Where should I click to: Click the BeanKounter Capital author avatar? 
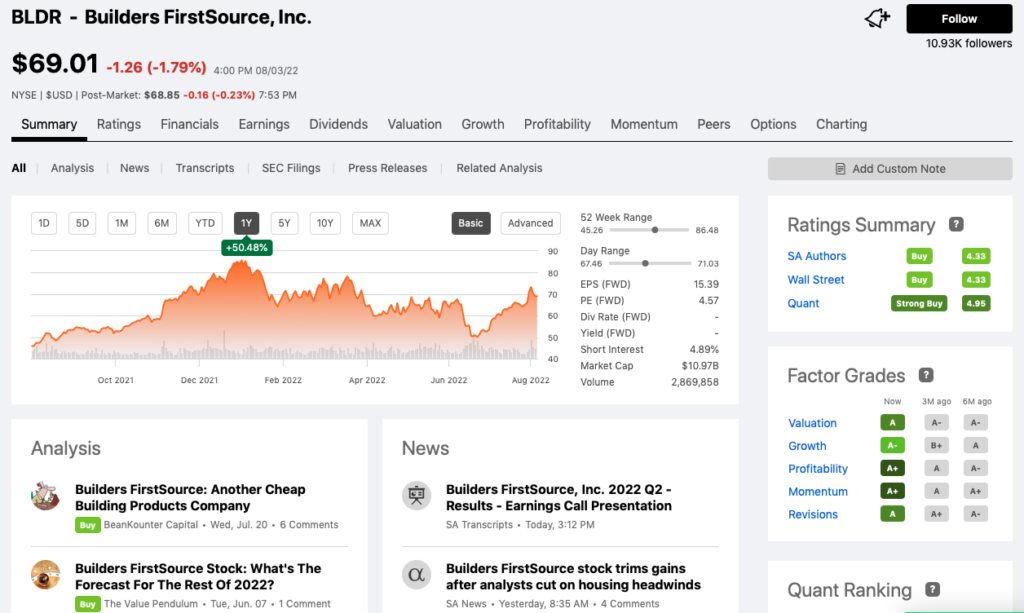[x=45, y=496]
